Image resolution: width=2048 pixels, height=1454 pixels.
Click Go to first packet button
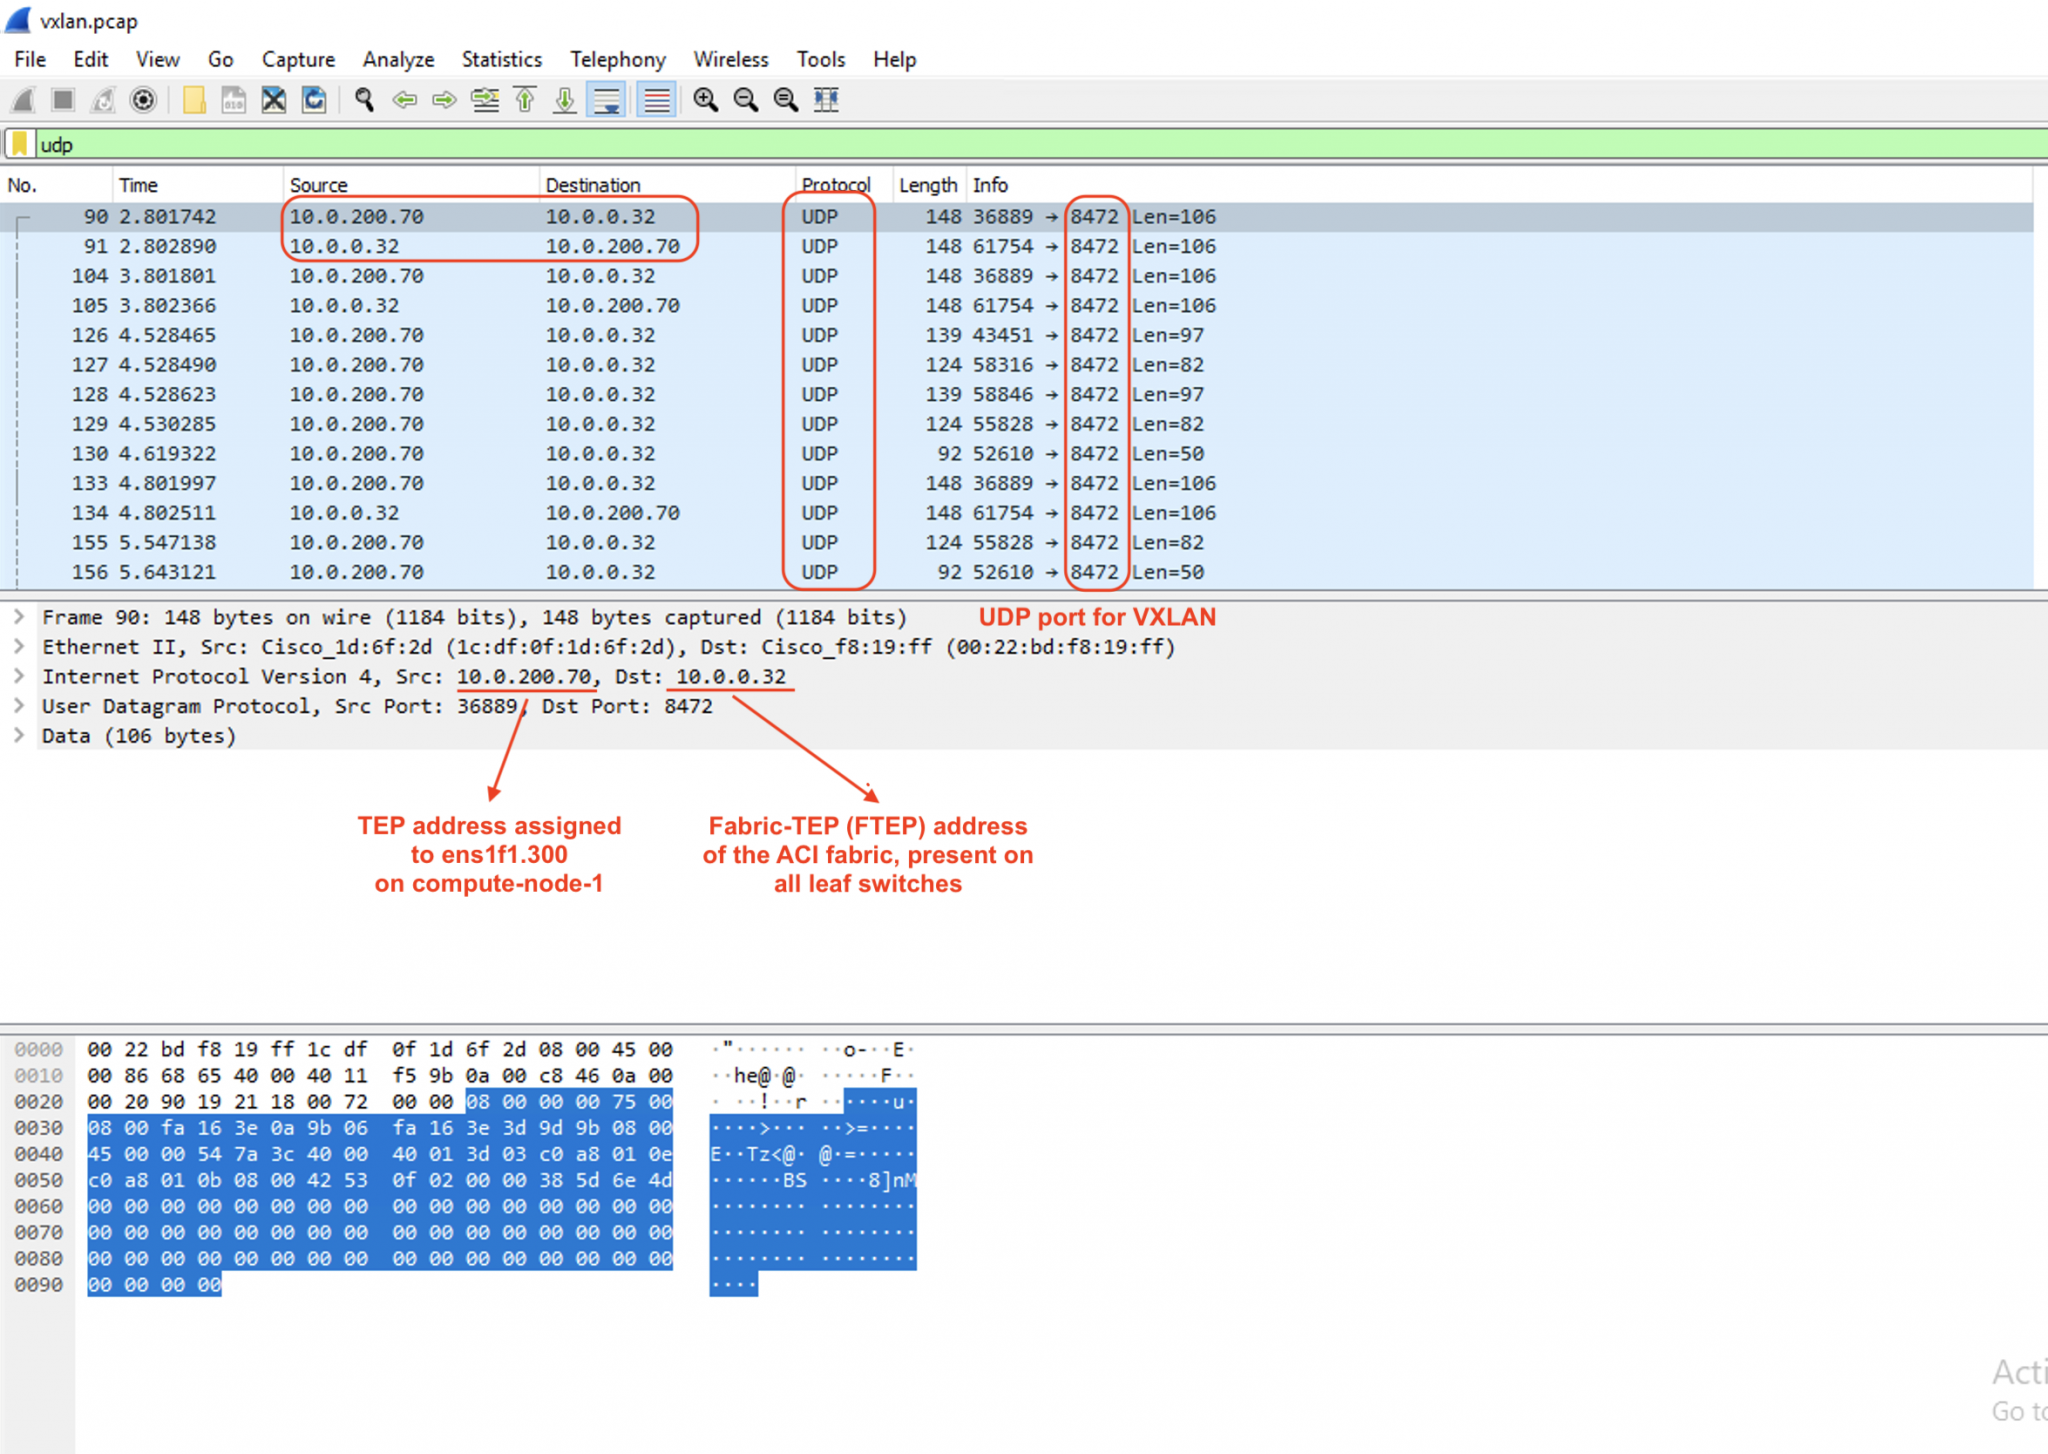tap(524, 100)
